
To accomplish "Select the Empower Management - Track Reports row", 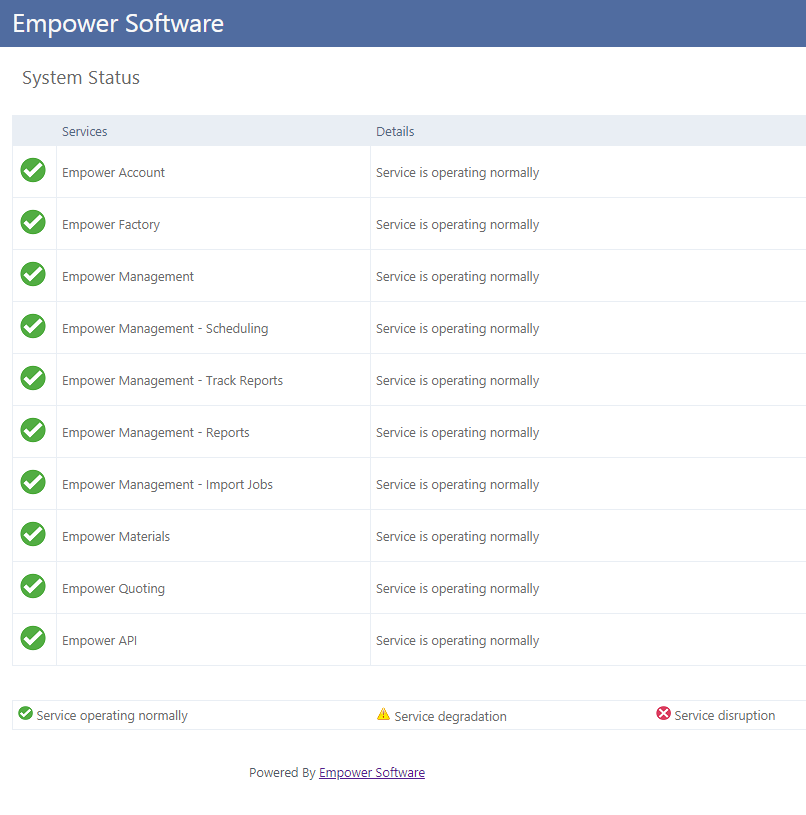I will 172,381.
